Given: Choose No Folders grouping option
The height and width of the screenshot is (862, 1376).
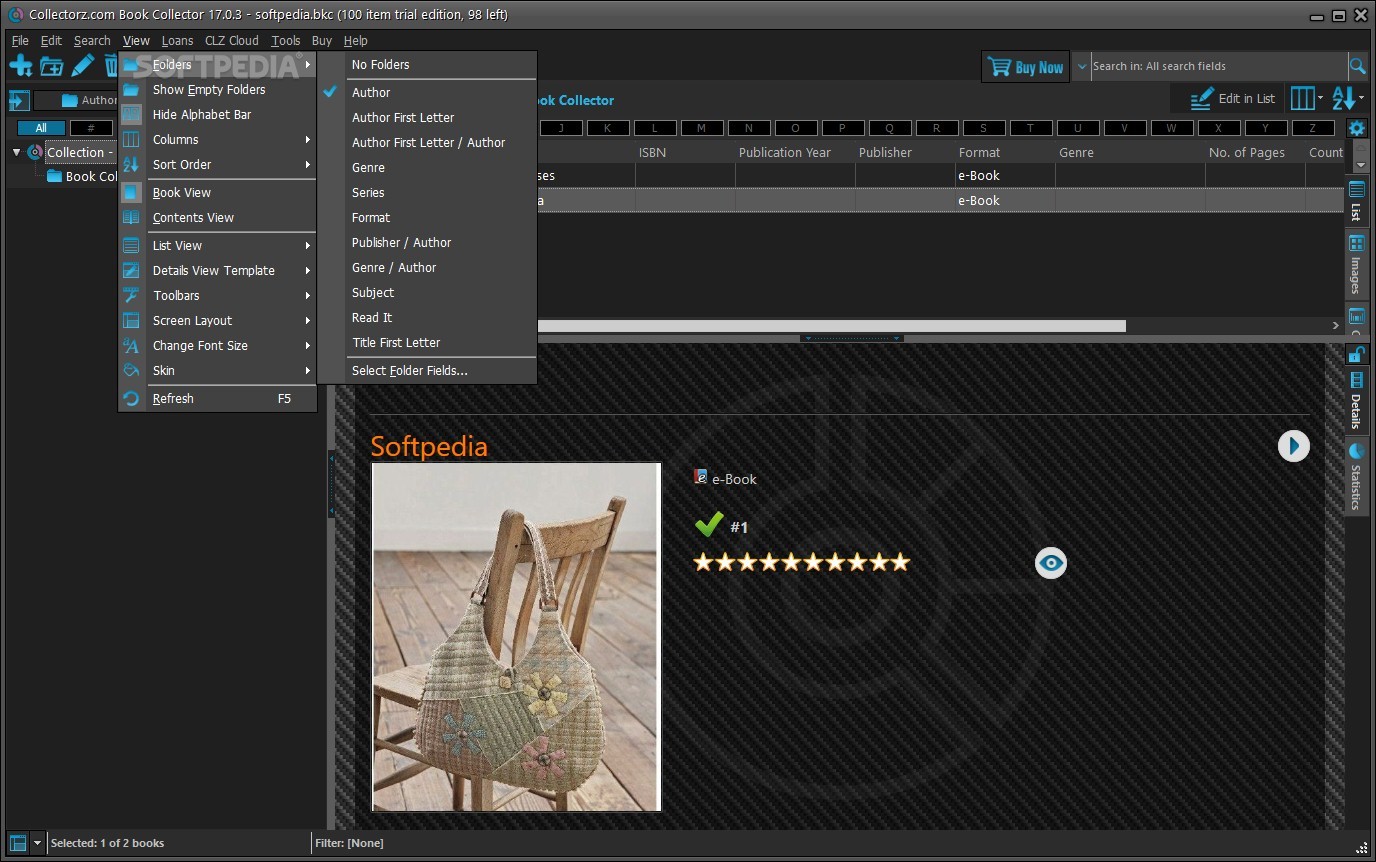Looking at the screenshot, I should [x=427, y=64].
